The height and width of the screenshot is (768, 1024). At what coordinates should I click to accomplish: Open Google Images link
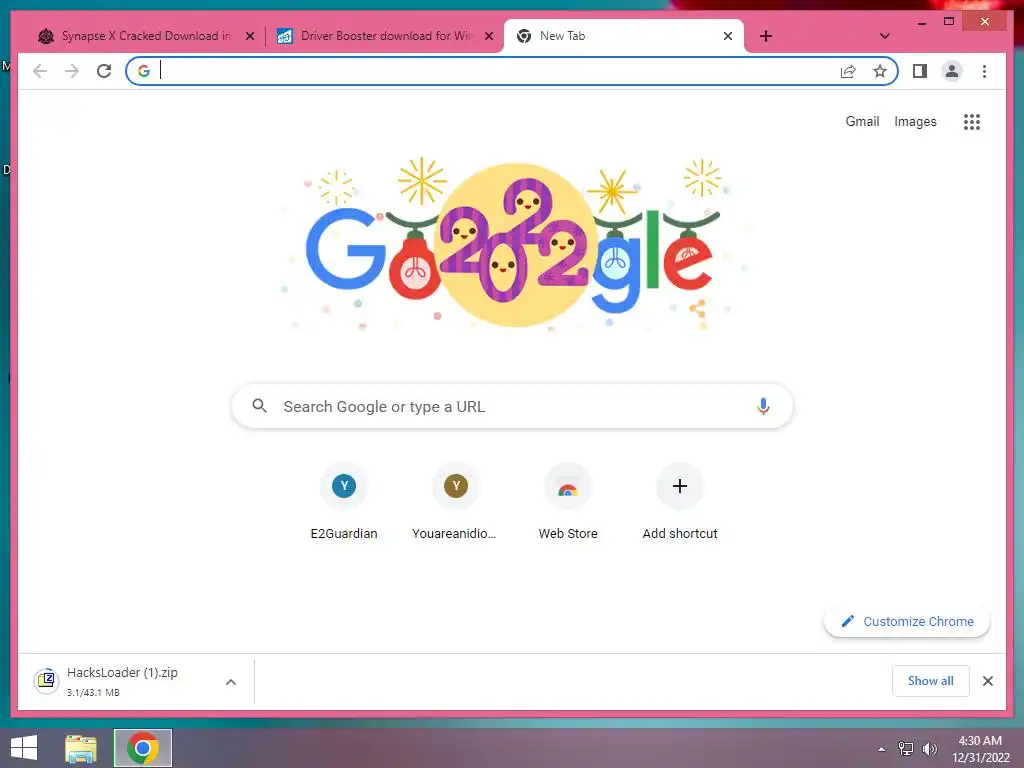pos(915,121)
